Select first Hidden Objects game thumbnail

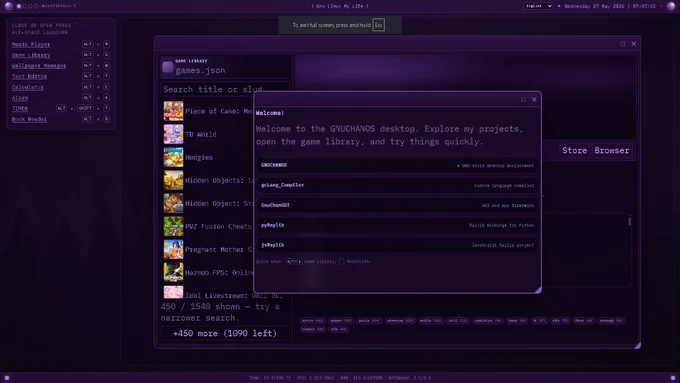[x=173, y=180]
